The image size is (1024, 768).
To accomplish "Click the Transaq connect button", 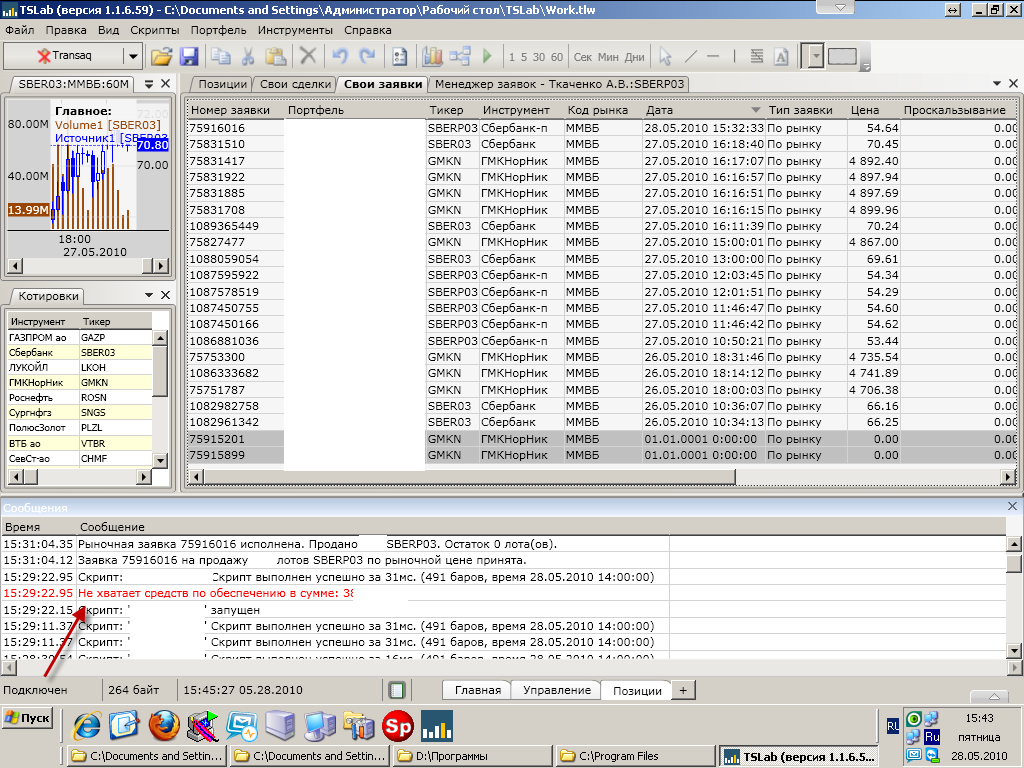I will (64, 56).
